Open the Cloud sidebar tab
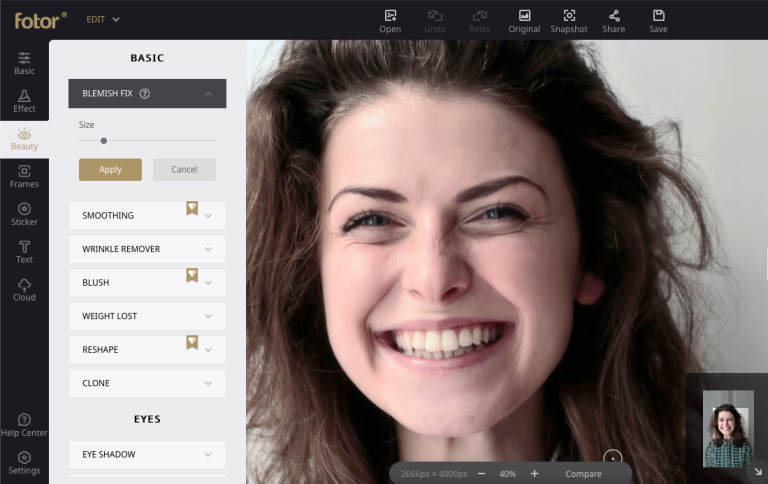Image resolution: width=768 pixels, height=484 pixels. pyautogui.click(x=24, y=290)
